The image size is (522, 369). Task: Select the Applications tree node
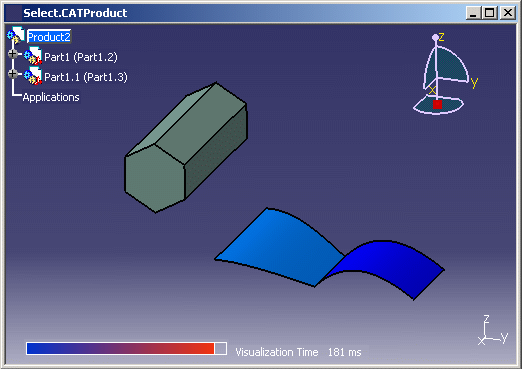(x=51, y=97)
